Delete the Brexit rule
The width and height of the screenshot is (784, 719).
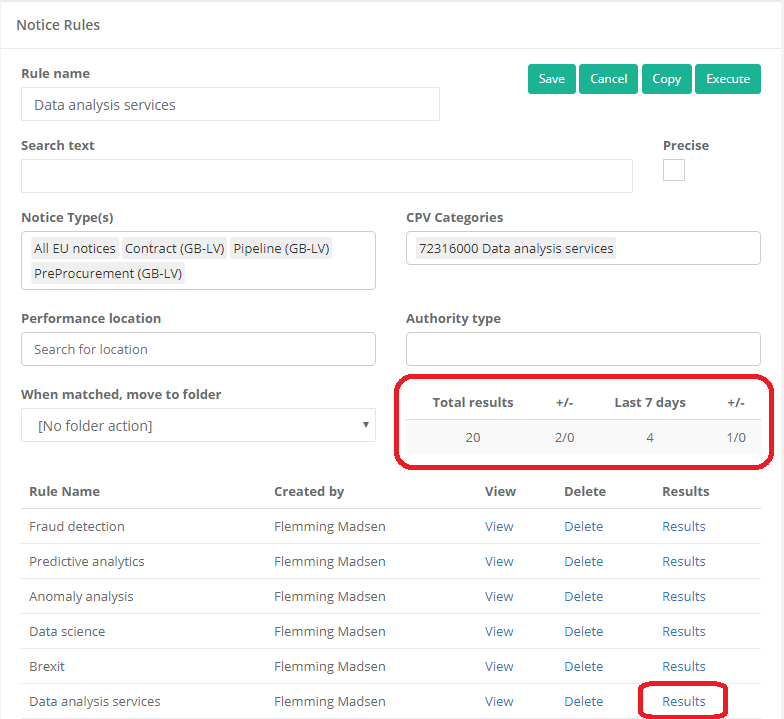click(x=583, y=666)
